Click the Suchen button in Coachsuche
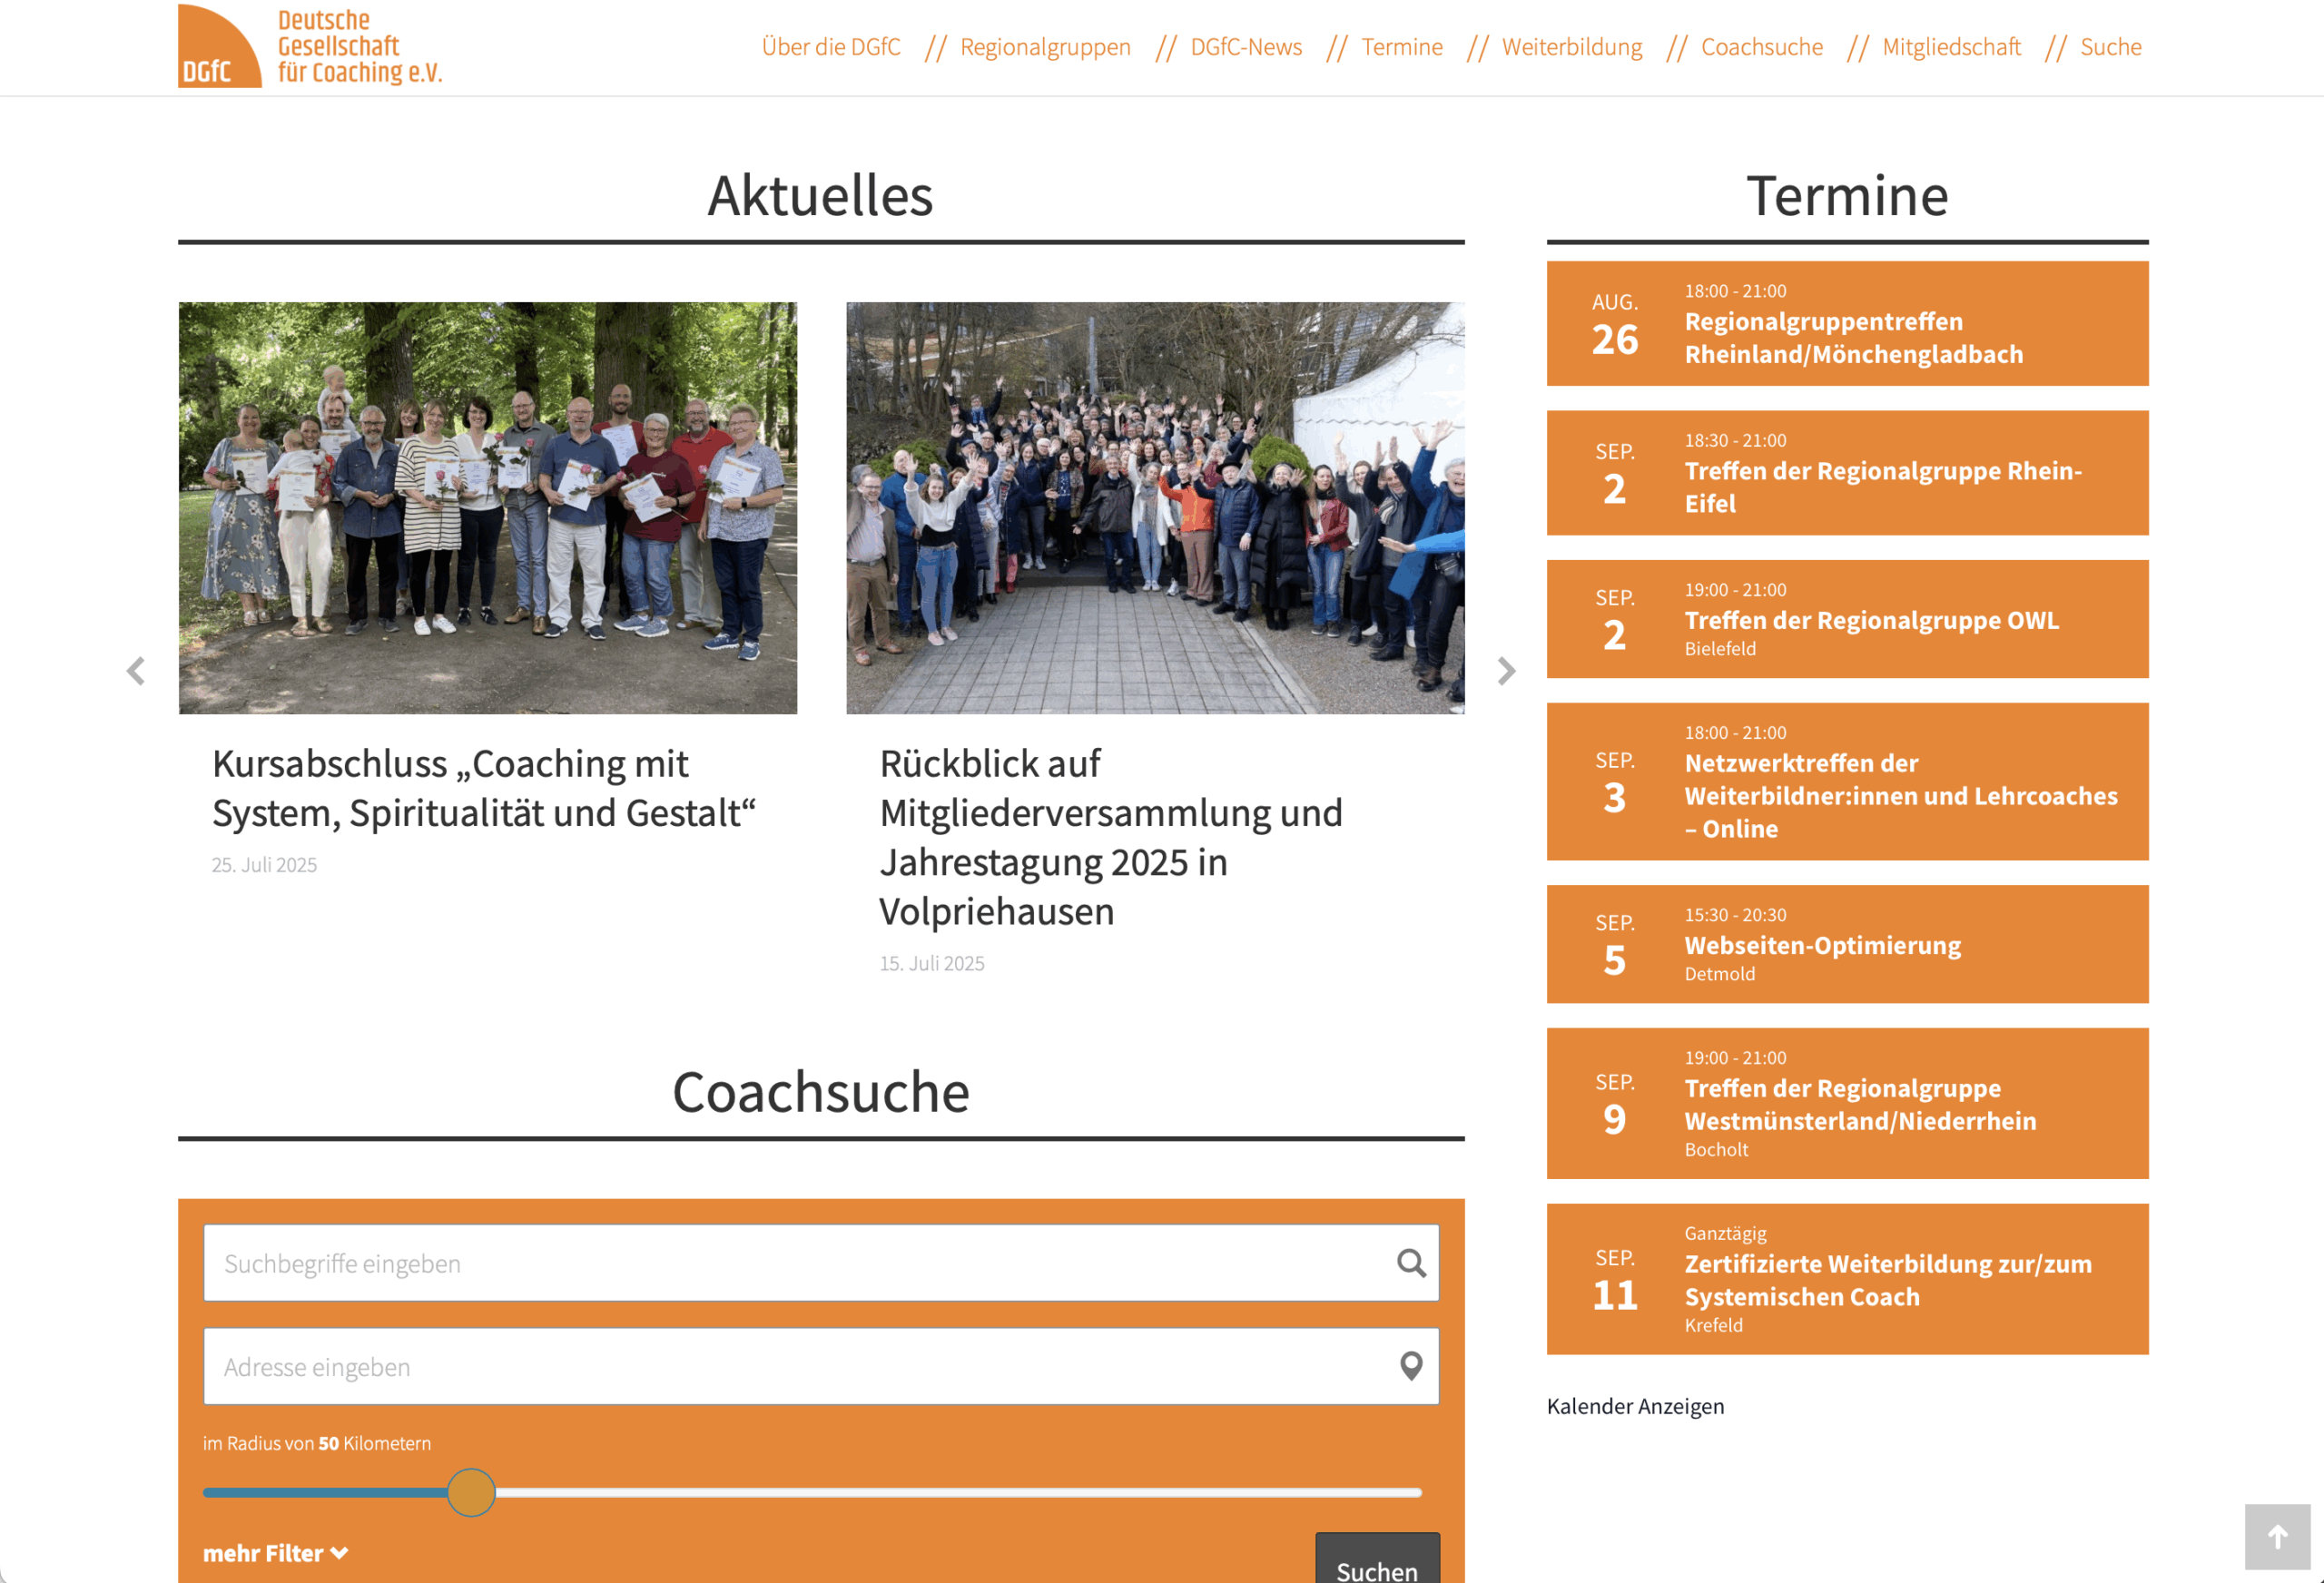The height and width of the screenshot is (1583, 2324). pos(1377,1567)
